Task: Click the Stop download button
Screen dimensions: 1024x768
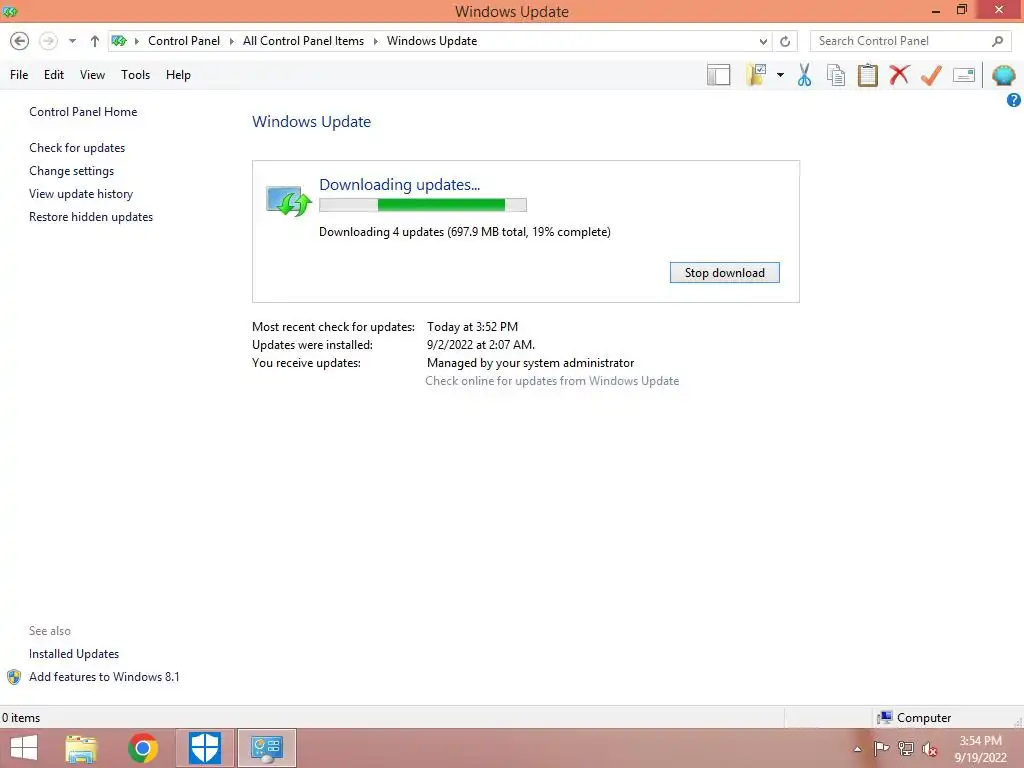Action: point(725,273)
